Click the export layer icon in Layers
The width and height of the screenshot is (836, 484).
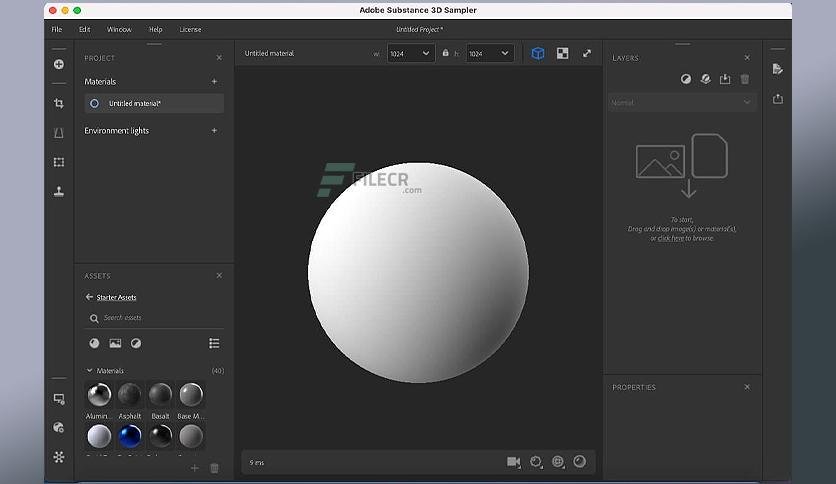click(x=725, y=79)
